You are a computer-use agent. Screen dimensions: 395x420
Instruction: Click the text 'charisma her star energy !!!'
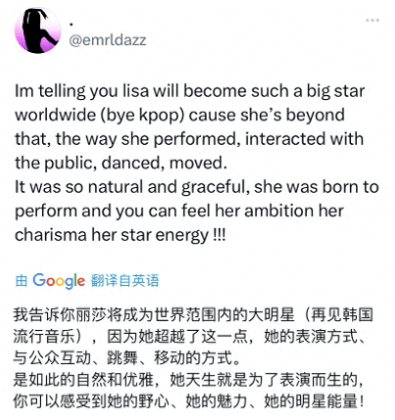coord(120,235)
